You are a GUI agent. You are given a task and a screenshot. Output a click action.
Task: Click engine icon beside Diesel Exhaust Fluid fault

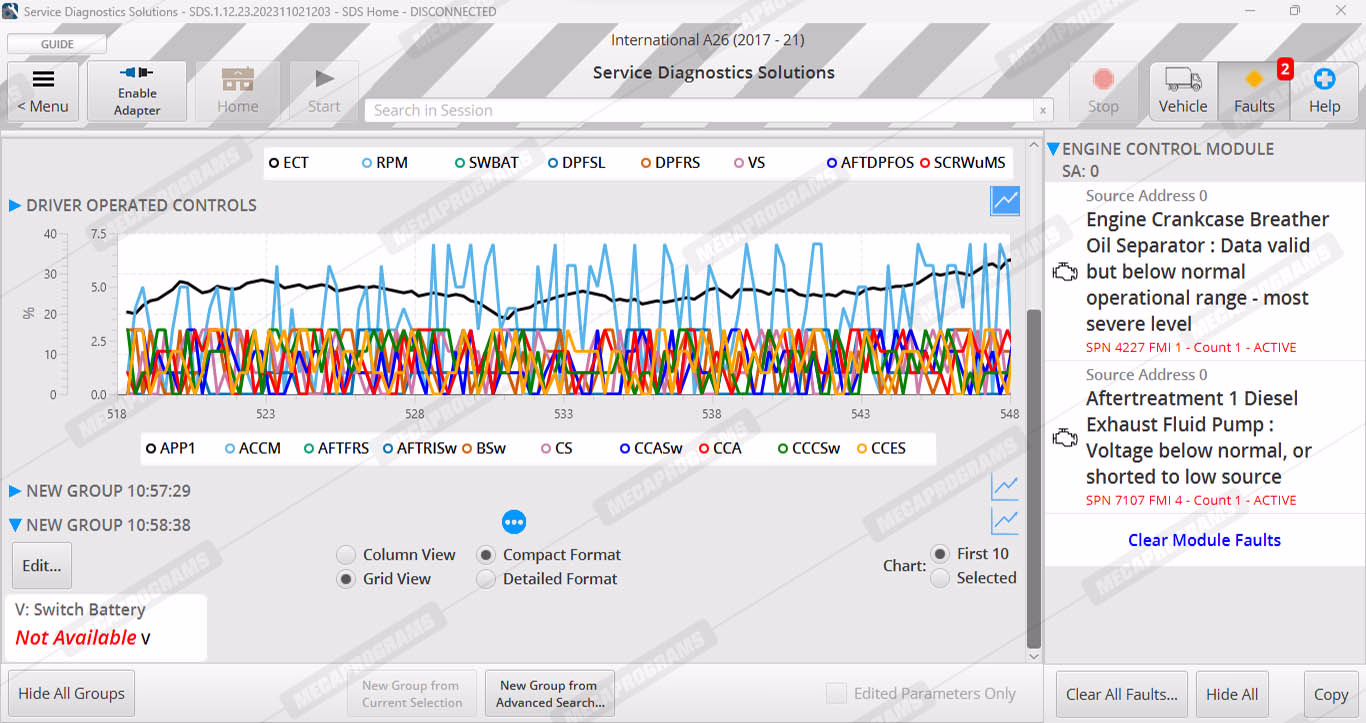1064,438
